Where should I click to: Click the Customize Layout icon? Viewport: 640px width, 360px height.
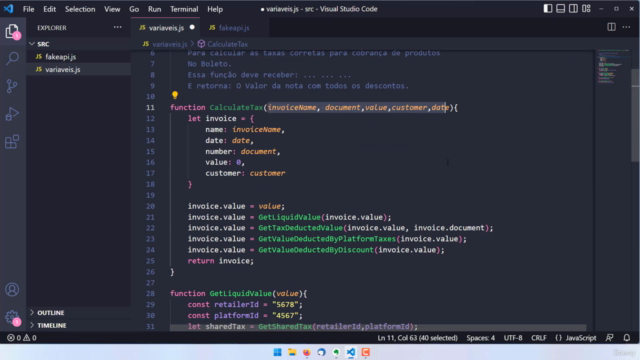pyautogui.click(x=586, y=9)
